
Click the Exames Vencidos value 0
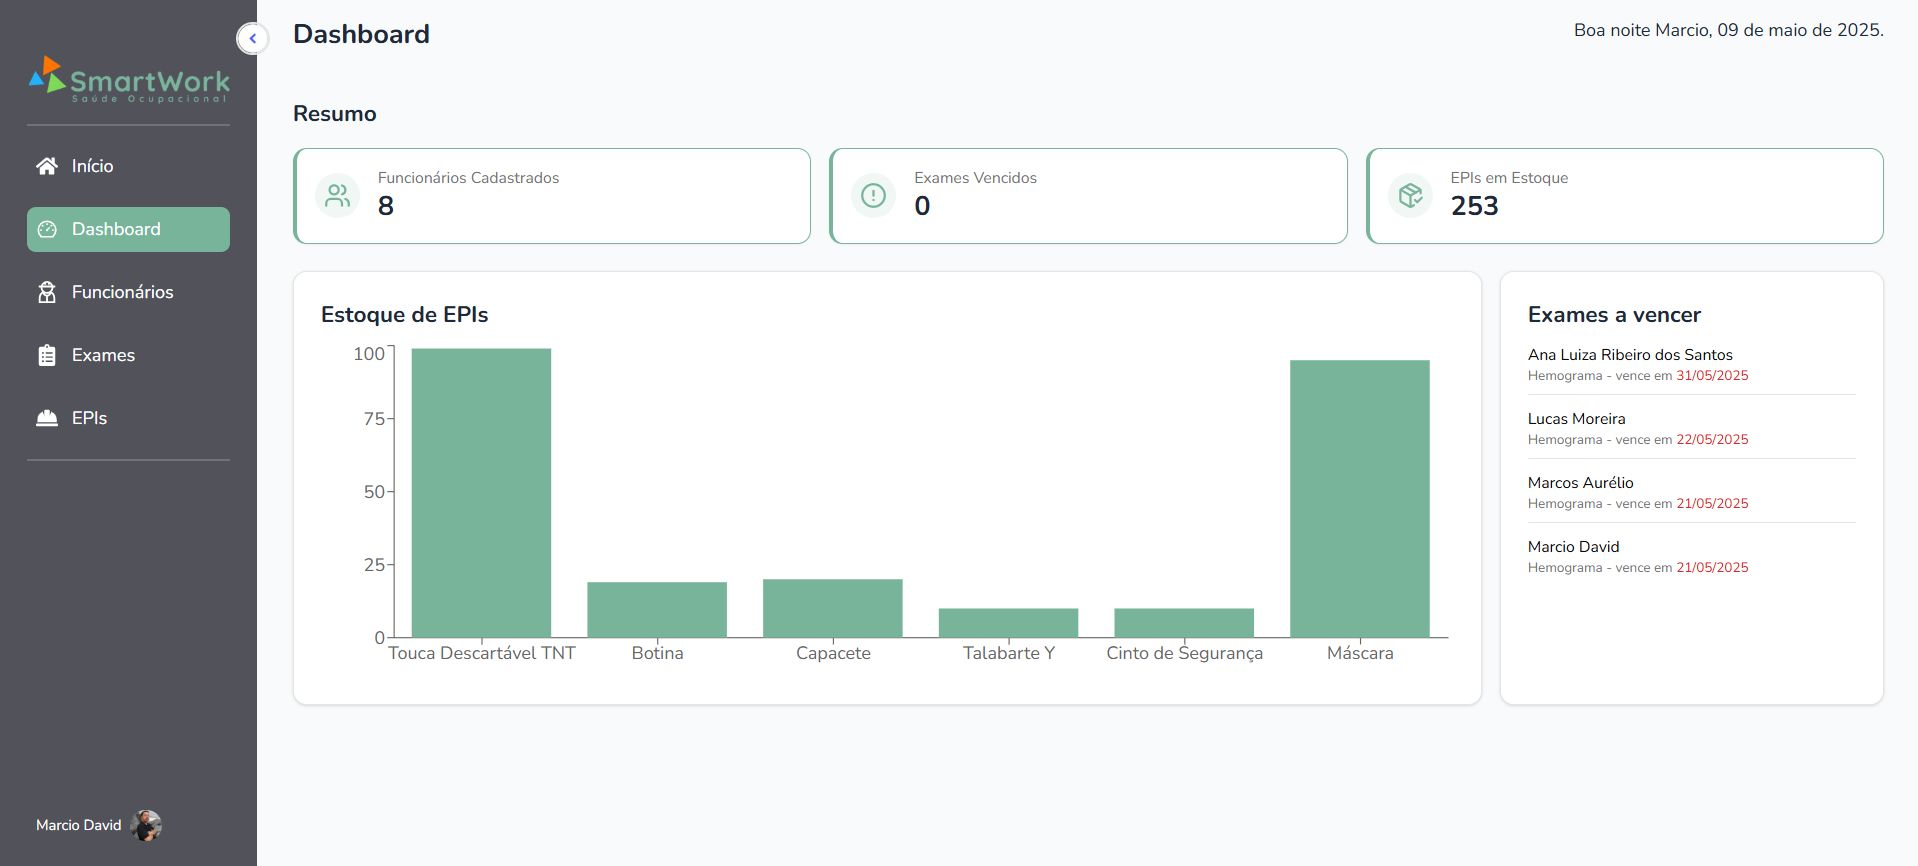tap(922, 206)
